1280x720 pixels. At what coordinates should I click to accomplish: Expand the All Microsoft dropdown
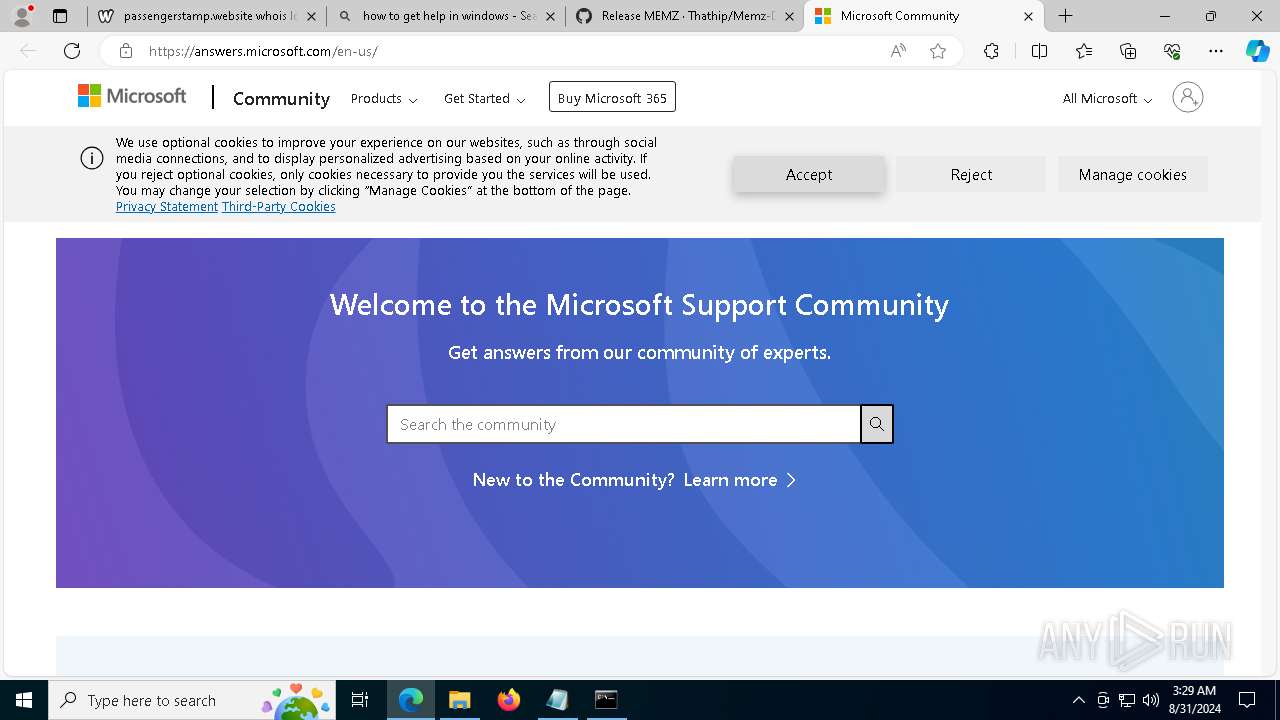pyautogui.click(x=1107, y=98)
